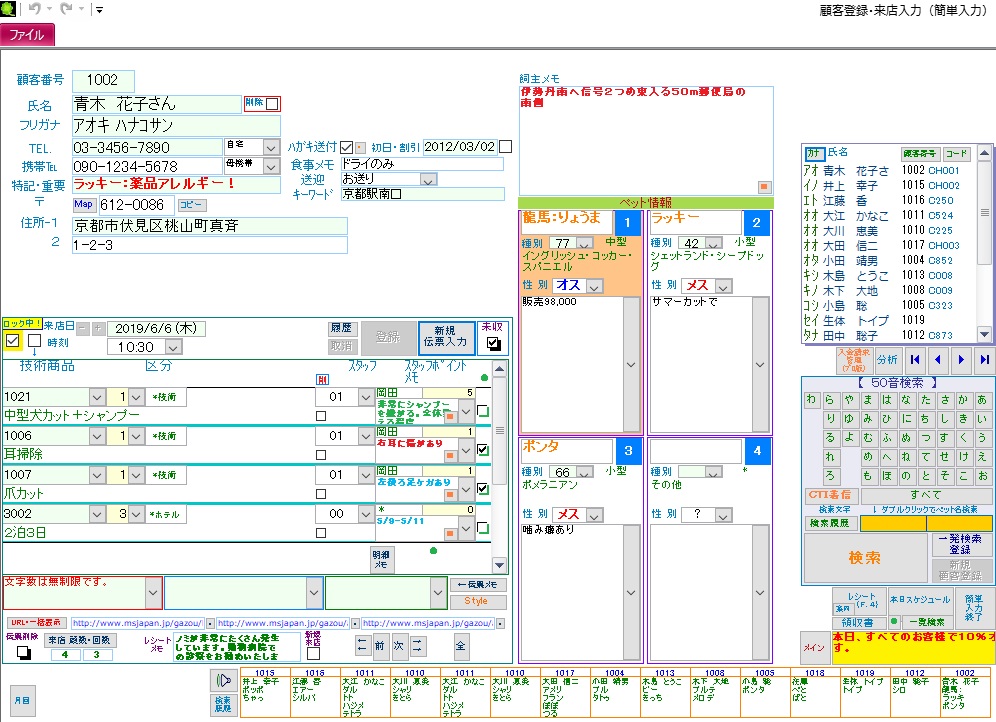The height and width of the screenshot is (722, 996).
Task: Jump to the last slip with right arrows icon
Action: pyautogui.click(x=417, y=646)
